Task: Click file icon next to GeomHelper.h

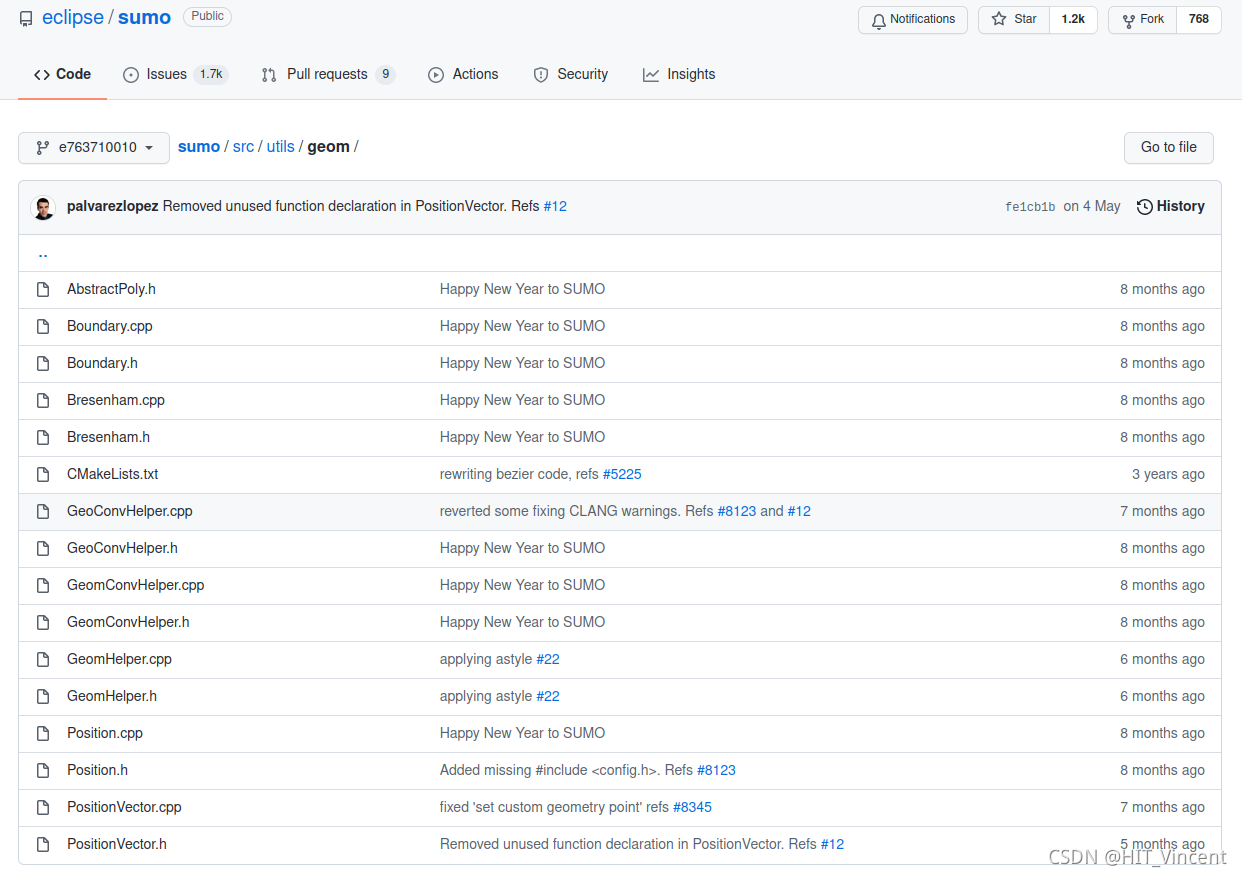Action: [x=43, y=696]
